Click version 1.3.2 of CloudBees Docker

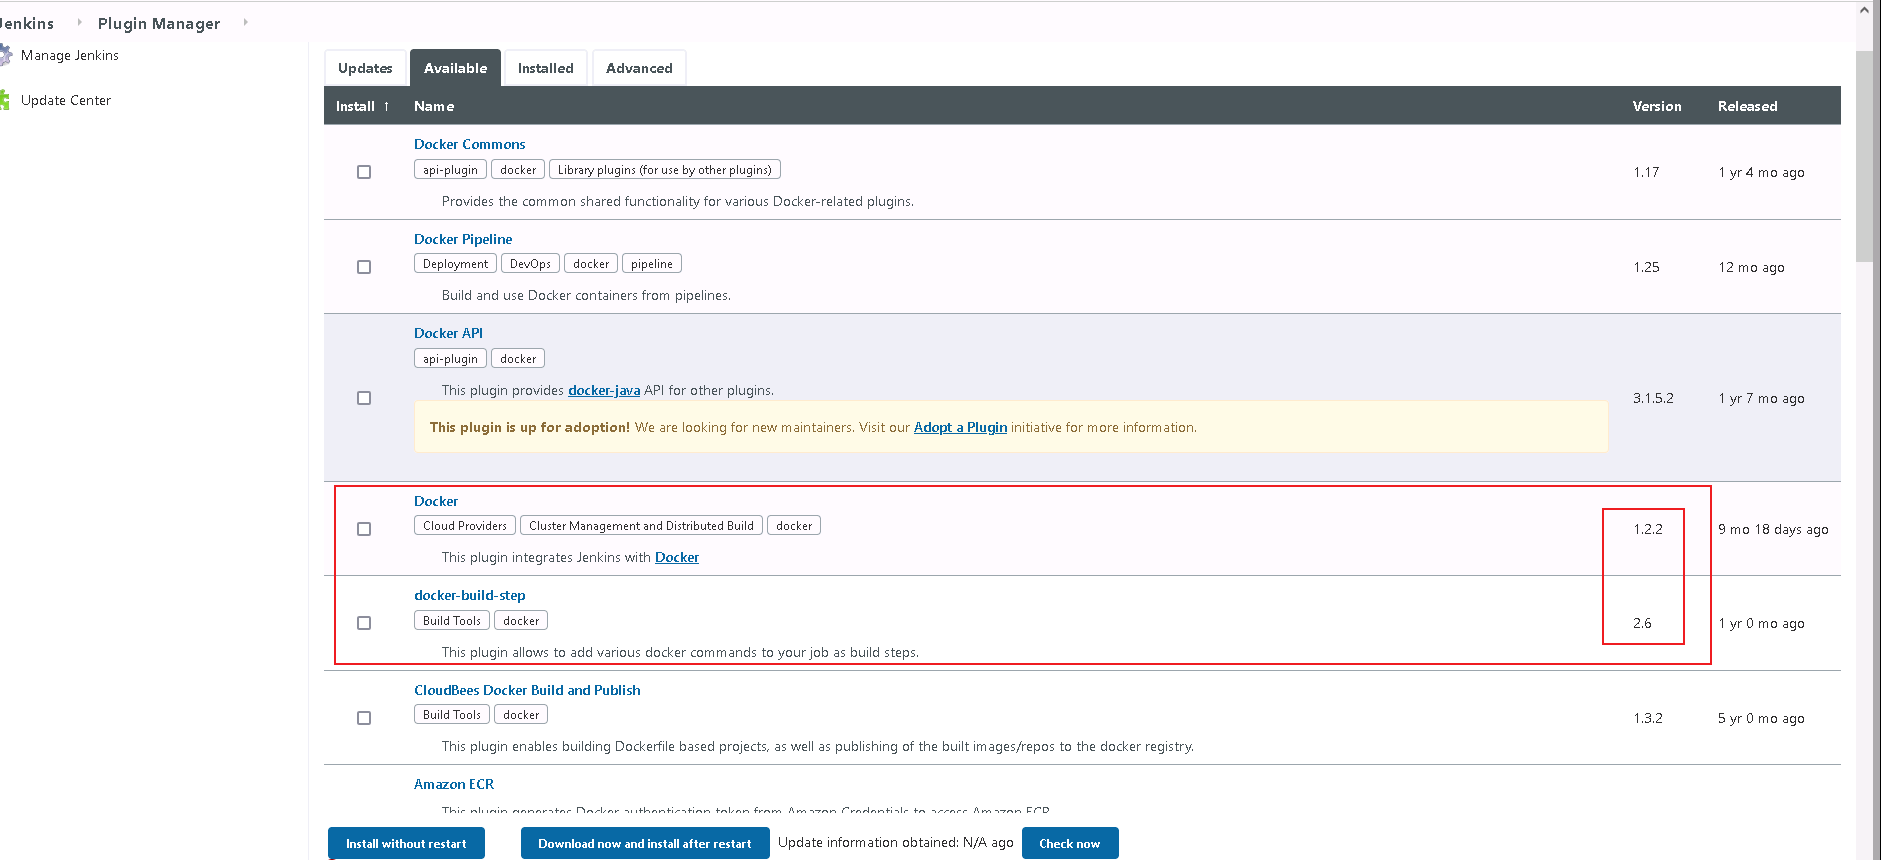pyautogui.click(x=1648, y=718)
